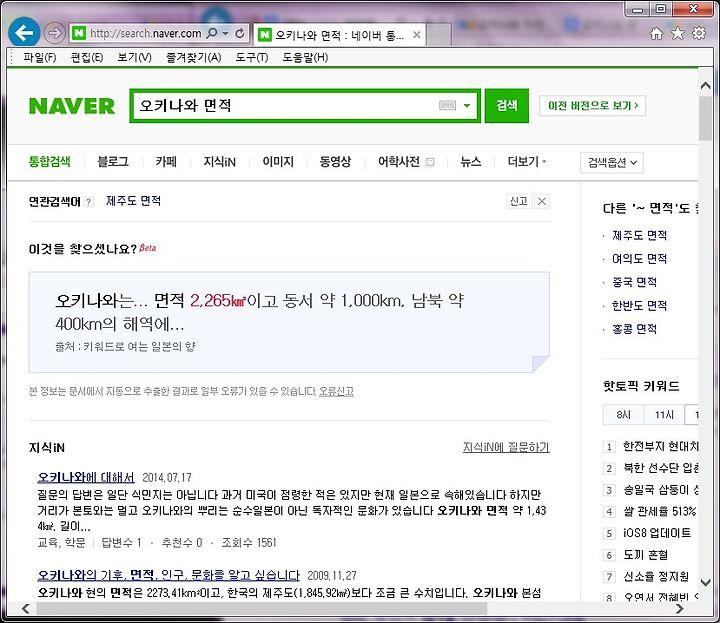The height and width of the screenshot is (623, 720).
Task: Click the Favorites star icon
Action: point(678,33)
